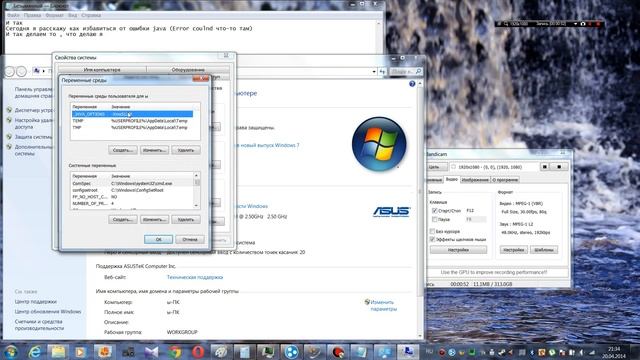Open Центр обновления Windows link
The image size is (640, 360).
[48, 311]
